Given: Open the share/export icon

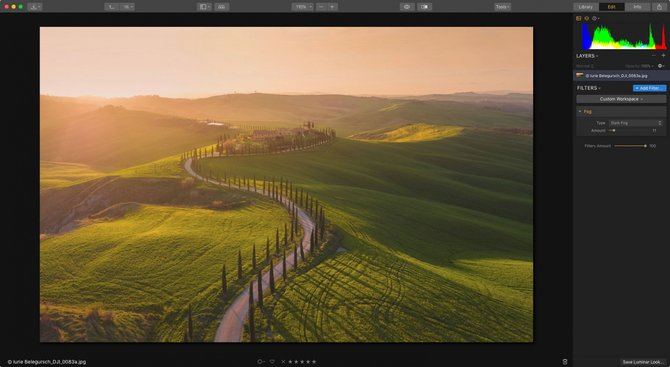Looking at the screenshot, I should [659, 7].
